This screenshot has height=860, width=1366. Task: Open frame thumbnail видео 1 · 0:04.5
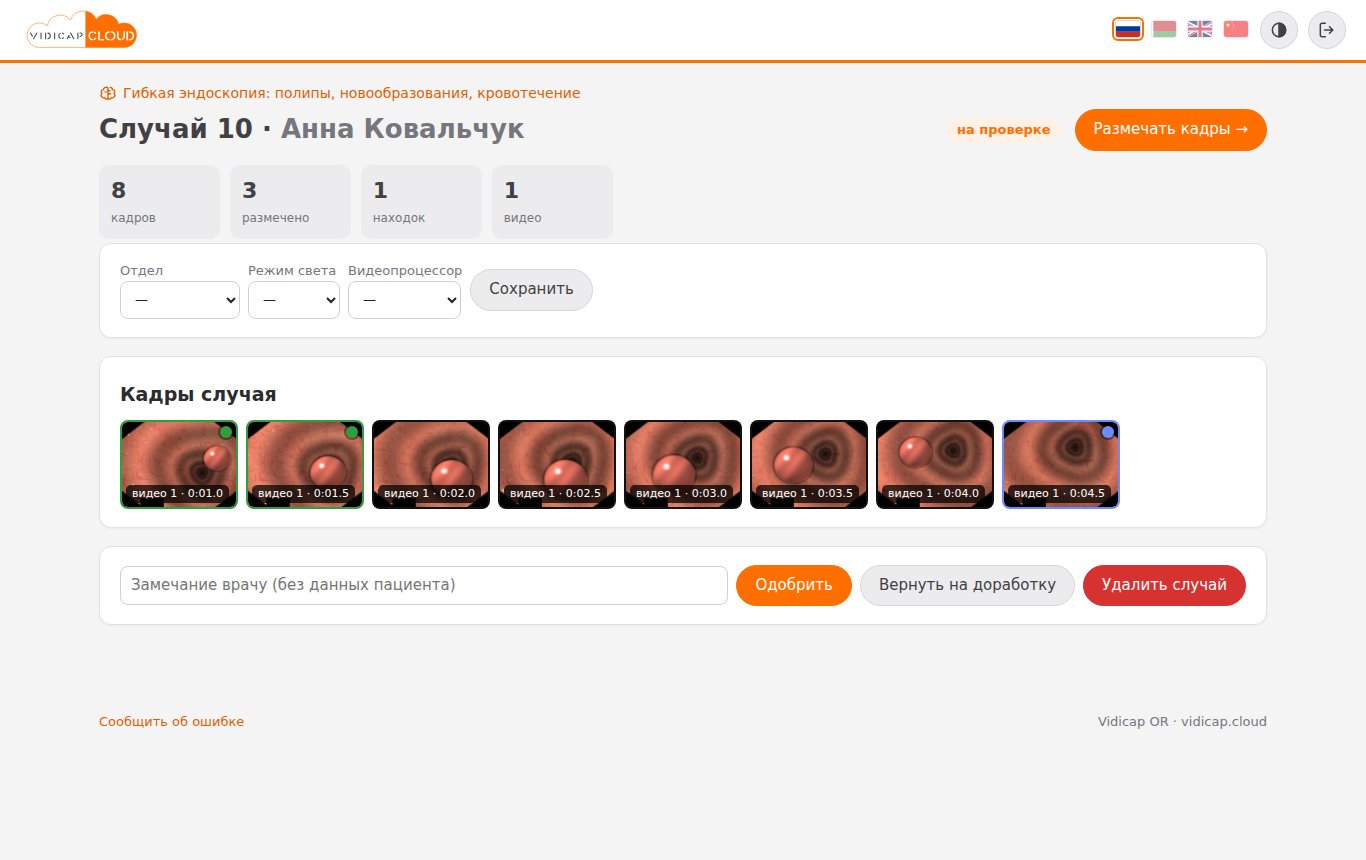[1061, 464]
